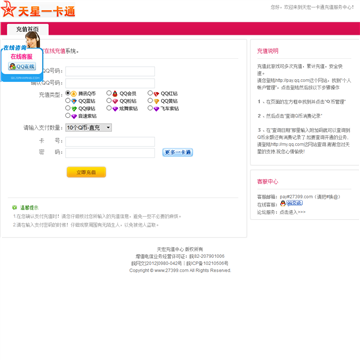This screenshot has height=360, width=360.
Task: Click the QQ绿钻 green diamond icon
Action: pos(74,109)
